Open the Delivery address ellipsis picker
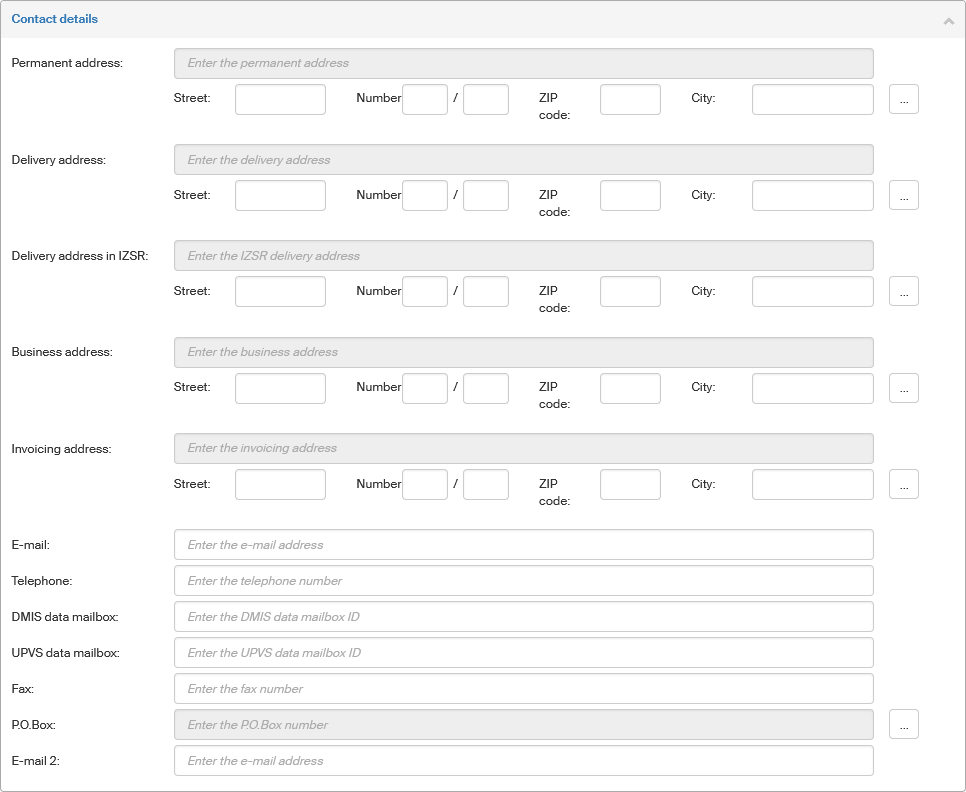Screen dimensions: 966x792 point(903,196)
